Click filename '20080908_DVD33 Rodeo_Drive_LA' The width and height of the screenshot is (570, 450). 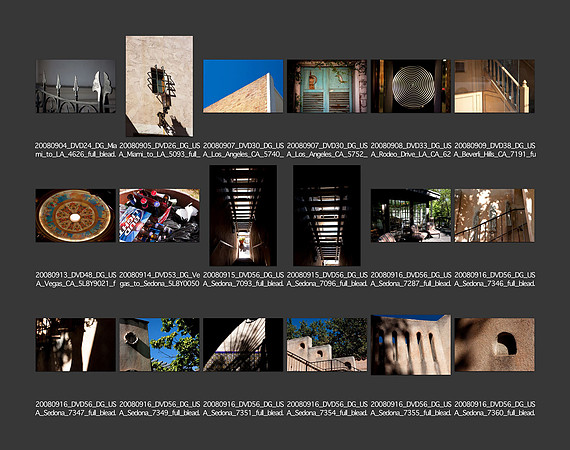pyautogui.click(x=411, y=150)
